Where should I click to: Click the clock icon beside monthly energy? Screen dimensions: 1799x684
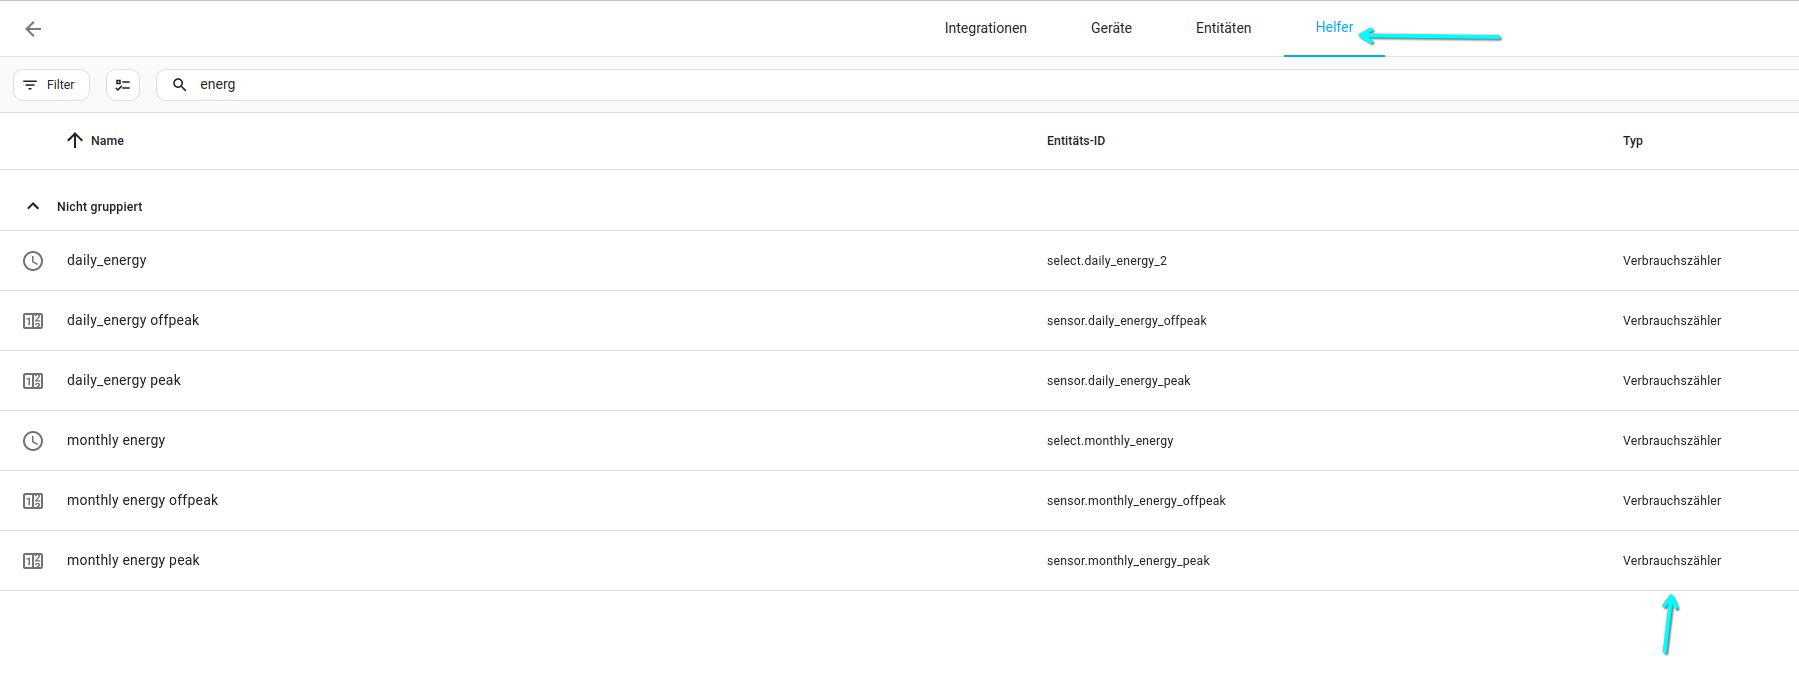(33, 441)
